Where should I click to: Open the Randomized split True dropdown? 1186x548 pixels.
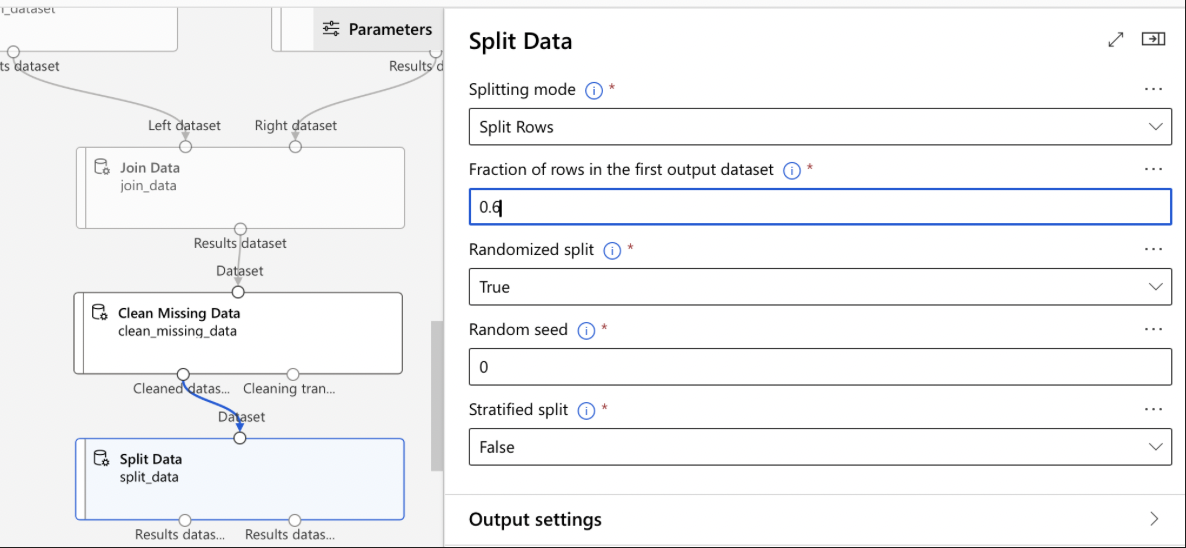[x=819, y=287]
